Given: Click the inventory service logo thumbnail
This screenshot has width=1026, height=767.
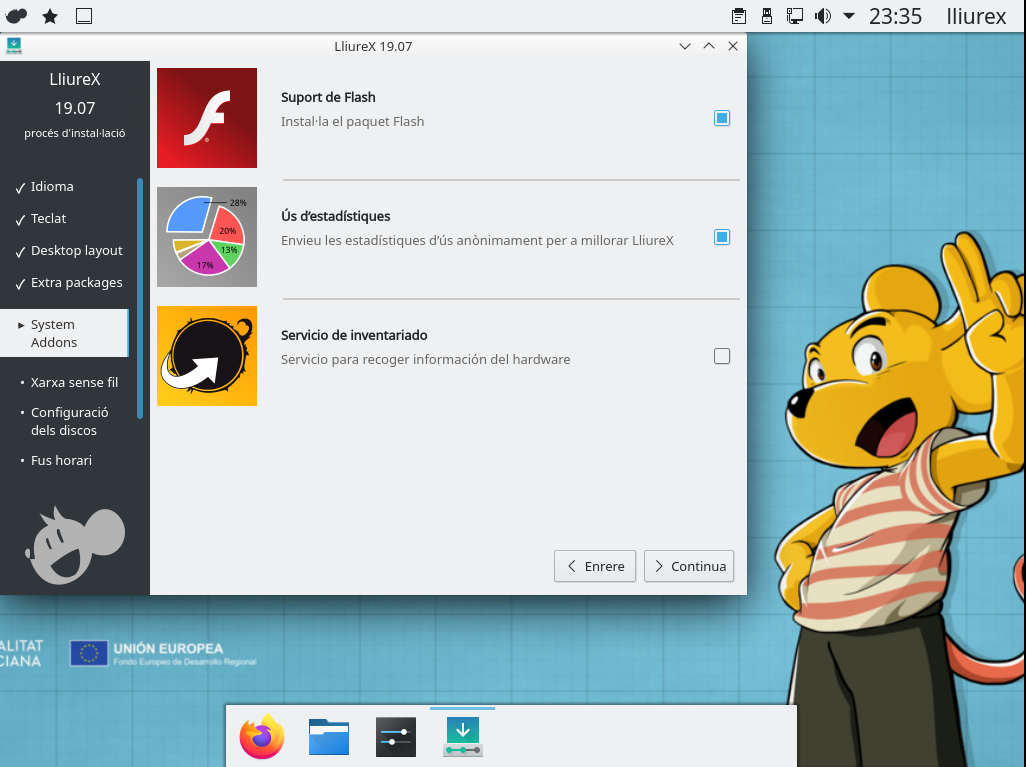Looking at the screenshot, I should tap(207, 356).
